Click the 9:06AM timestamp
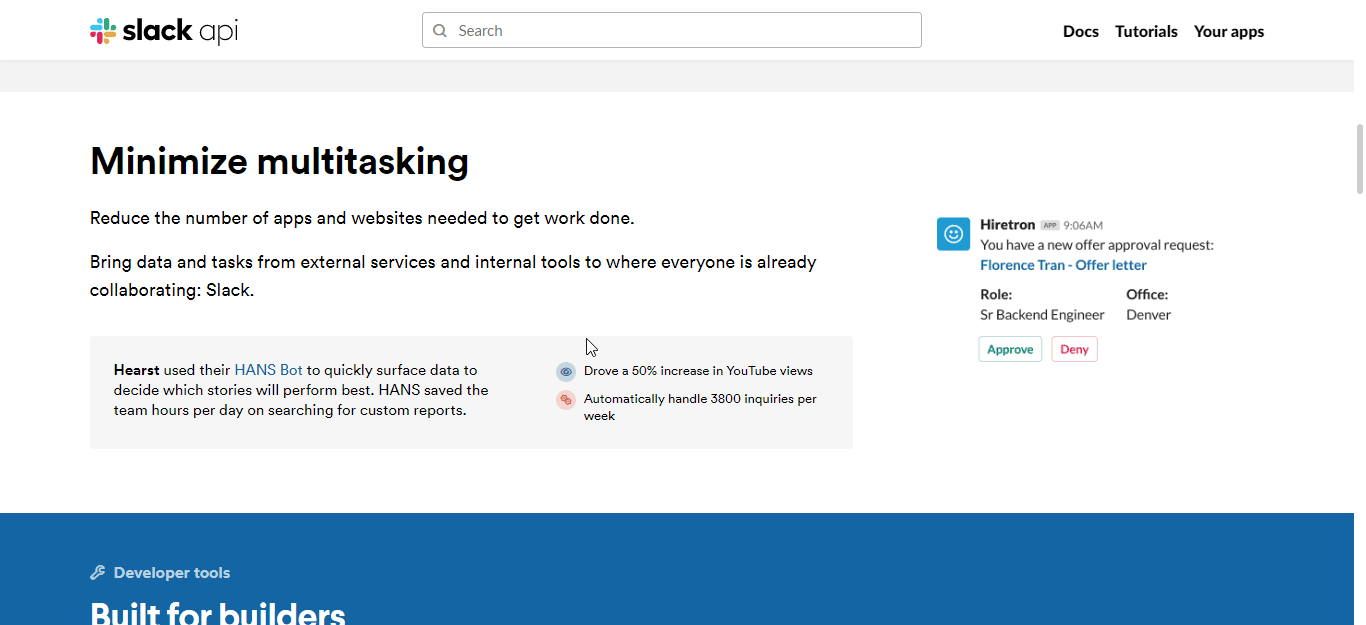This screenshot has width=1366, height=625. tap(1083, 226)
